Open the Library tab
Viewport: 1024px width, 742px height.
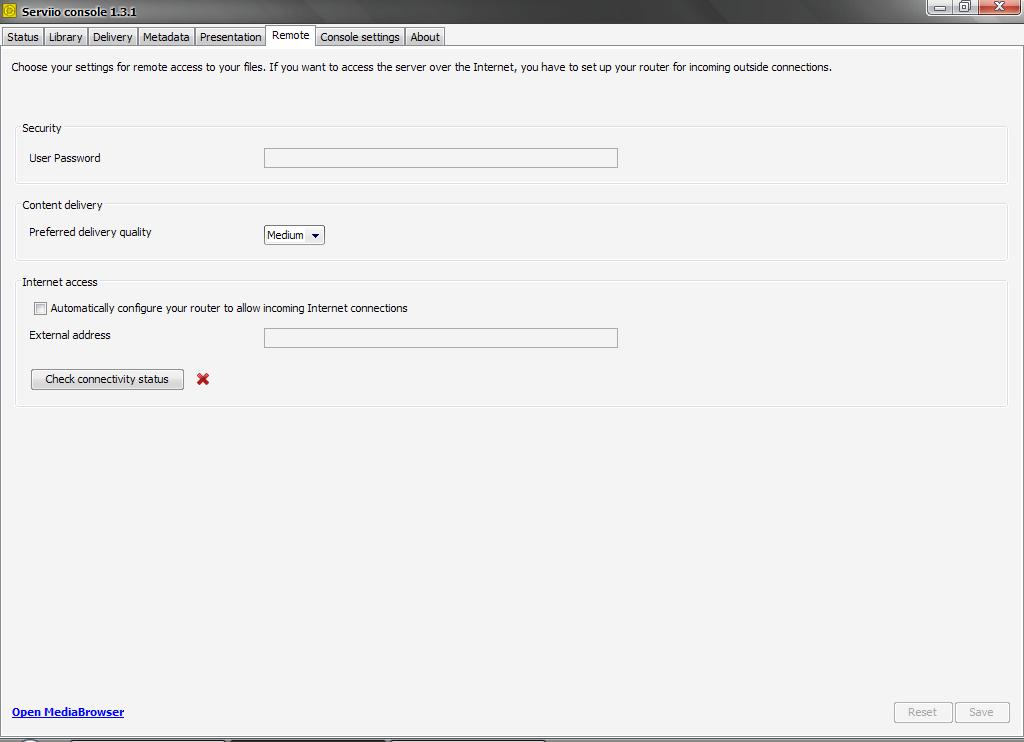(x=65, y=37)
